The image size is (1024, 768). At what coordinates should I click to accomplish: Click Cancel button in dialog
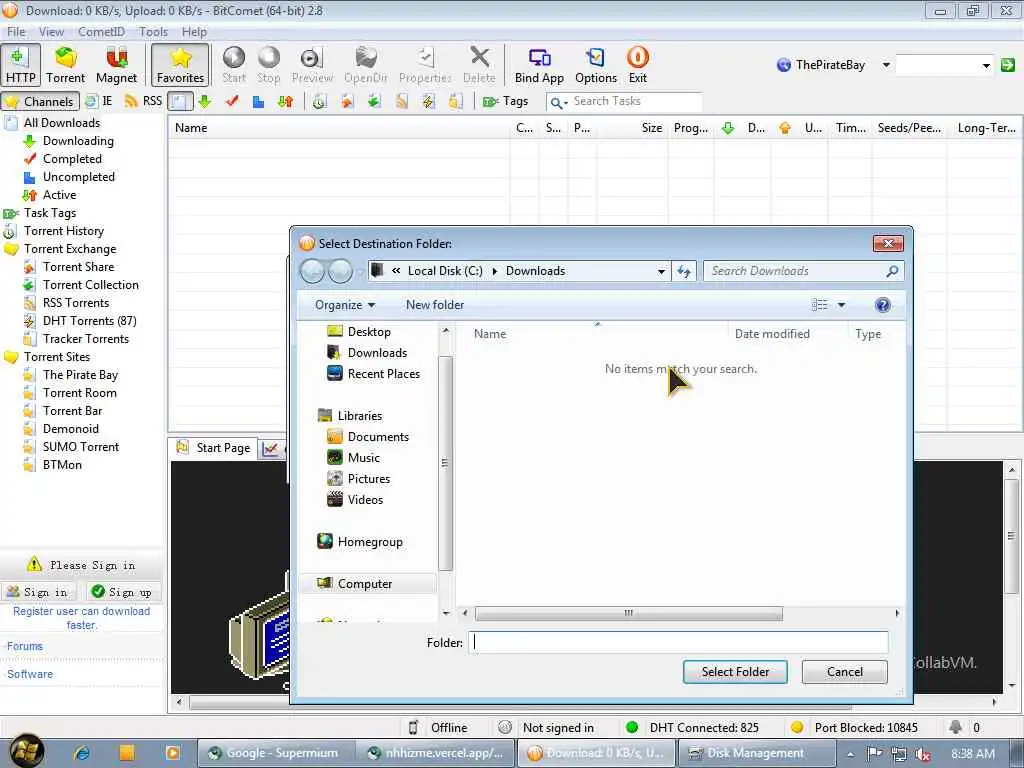click(844, 672)
